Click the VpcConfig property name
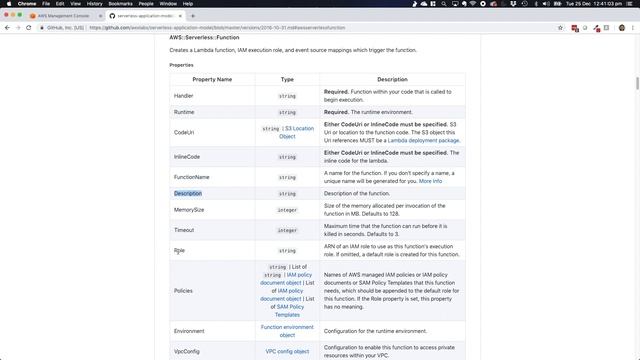Image resolution: width=640 pixels, height=360 pixels. (187, 351)
